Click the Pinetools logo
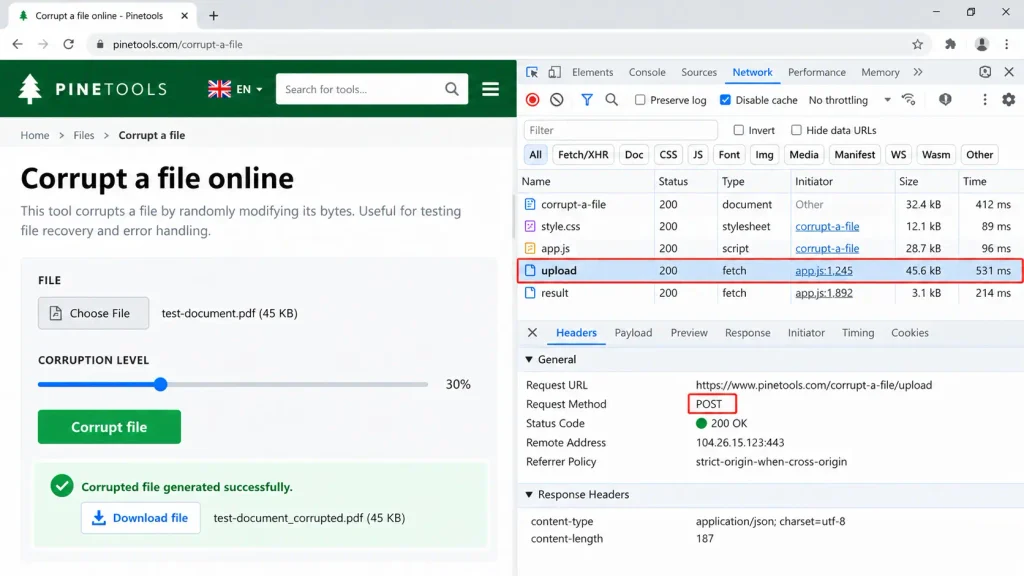 point(93,89)
